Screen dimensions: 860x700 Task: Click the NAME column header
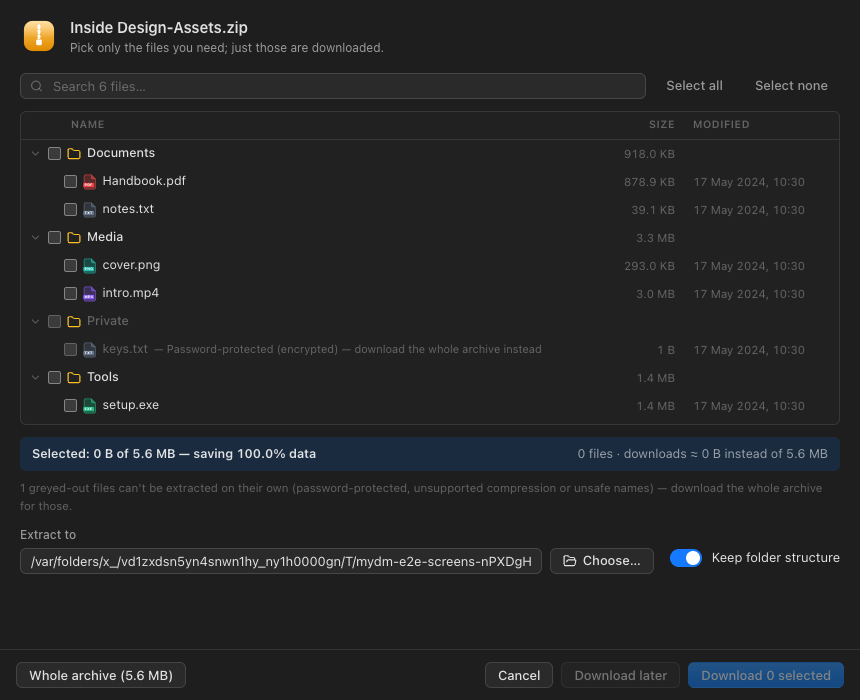coord(88,125)
